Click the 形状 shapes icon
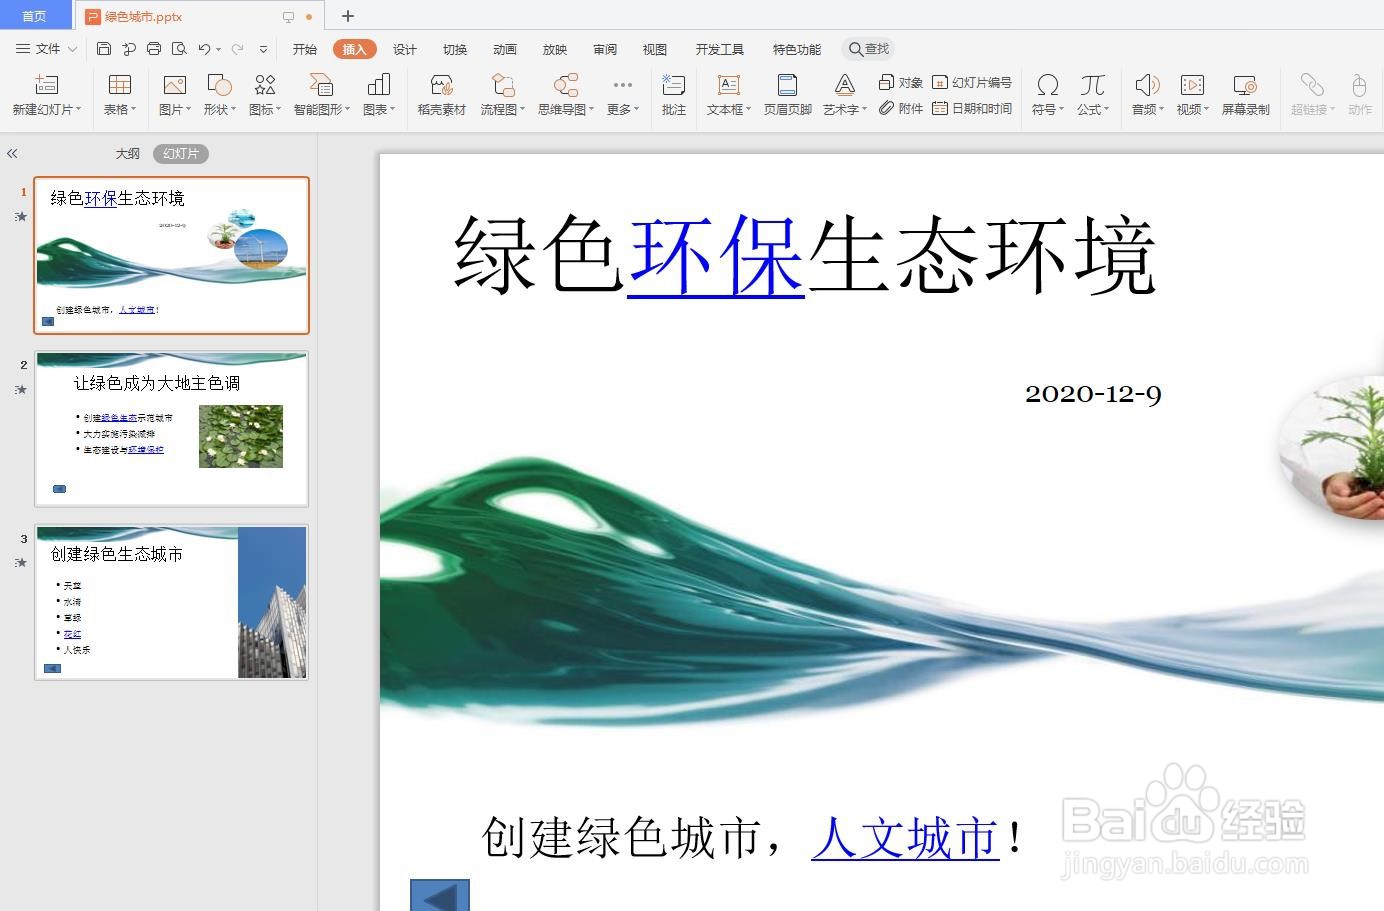Screen dimensions: 1384x911 219,84
